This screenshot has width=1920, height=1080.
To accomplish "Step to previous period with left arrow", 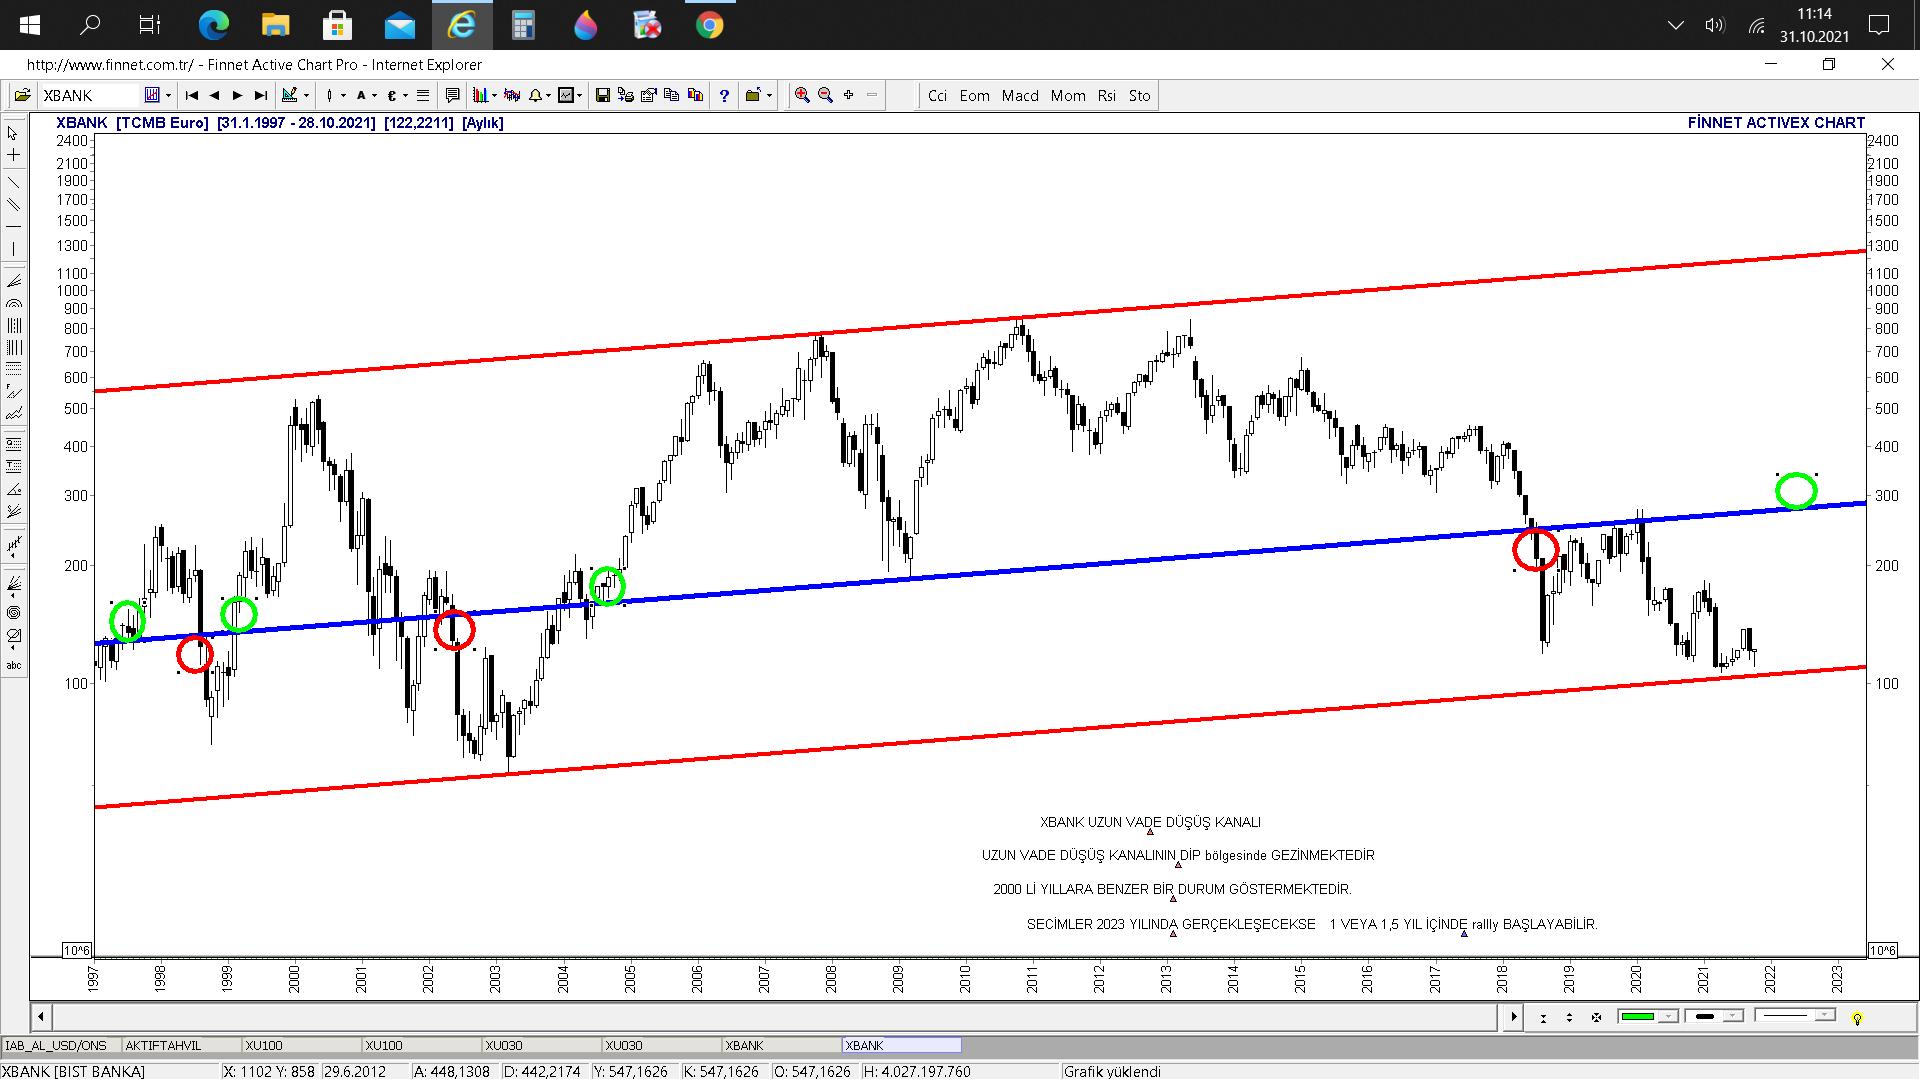I will (x=214, y=96).
